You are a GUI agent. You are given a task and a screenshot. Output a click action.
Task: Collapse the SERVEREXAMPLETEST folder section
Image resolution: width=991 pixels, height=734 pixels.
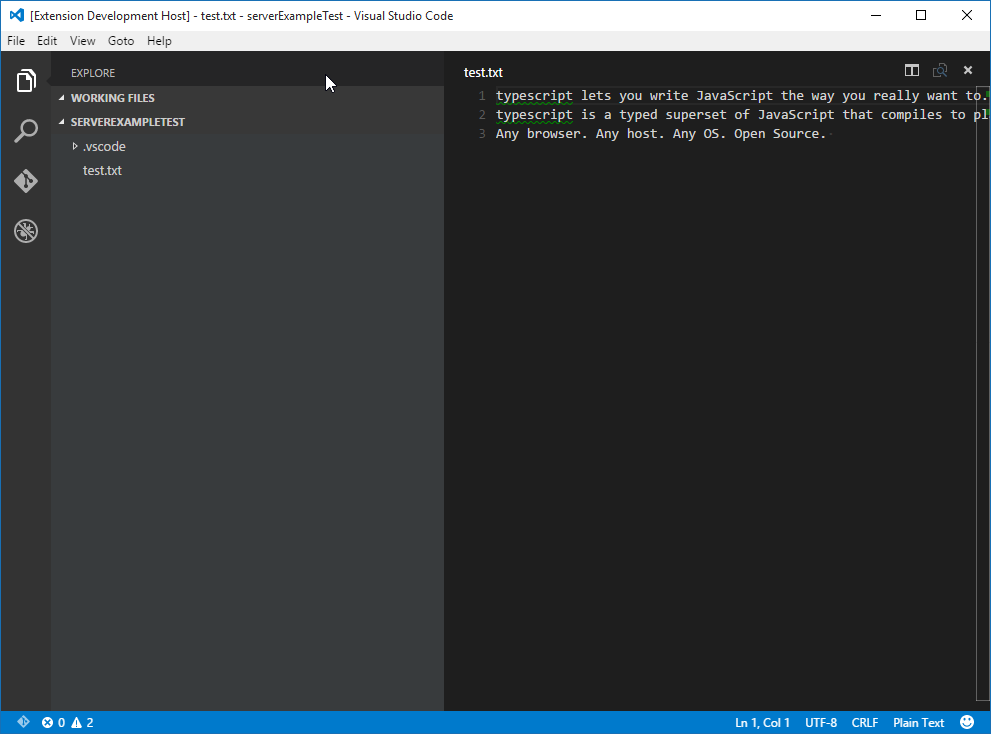(x=127, y=122)
